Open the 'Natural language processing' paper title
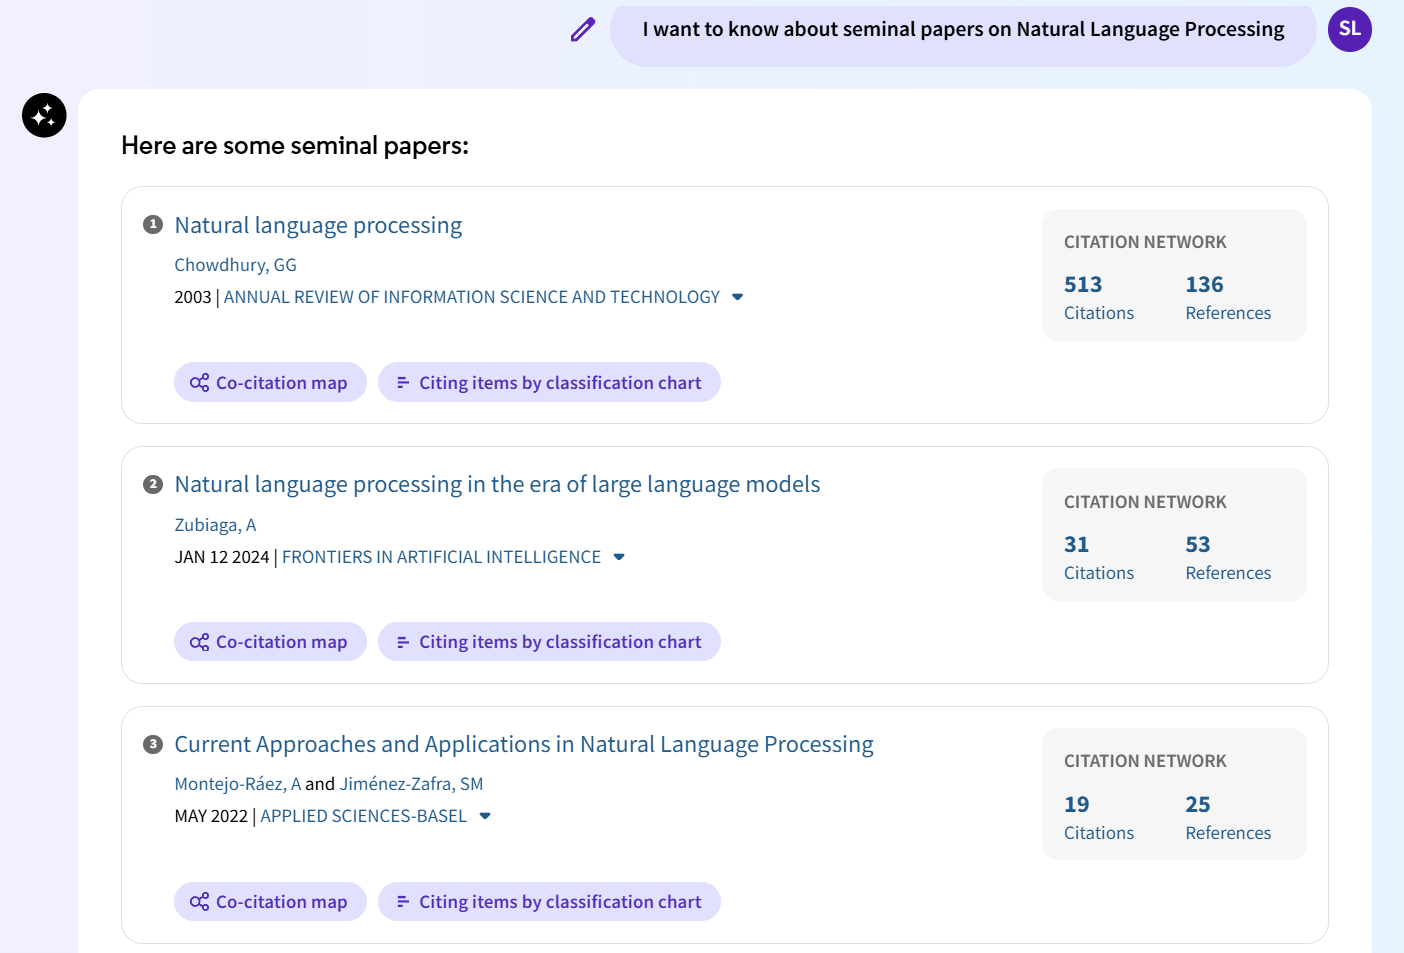This screenshot has height=953, width=1404. 318,226
